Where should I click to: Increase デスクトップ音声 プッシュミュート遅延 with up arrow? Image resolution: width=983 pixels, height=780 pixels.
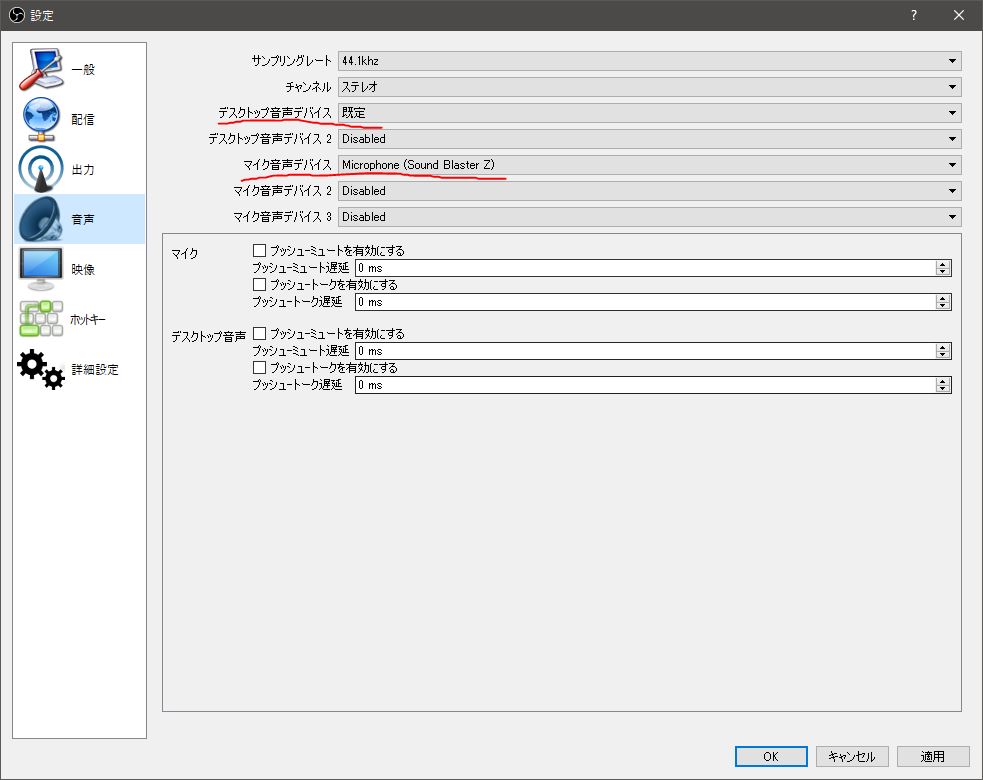[x=943, y=347]
